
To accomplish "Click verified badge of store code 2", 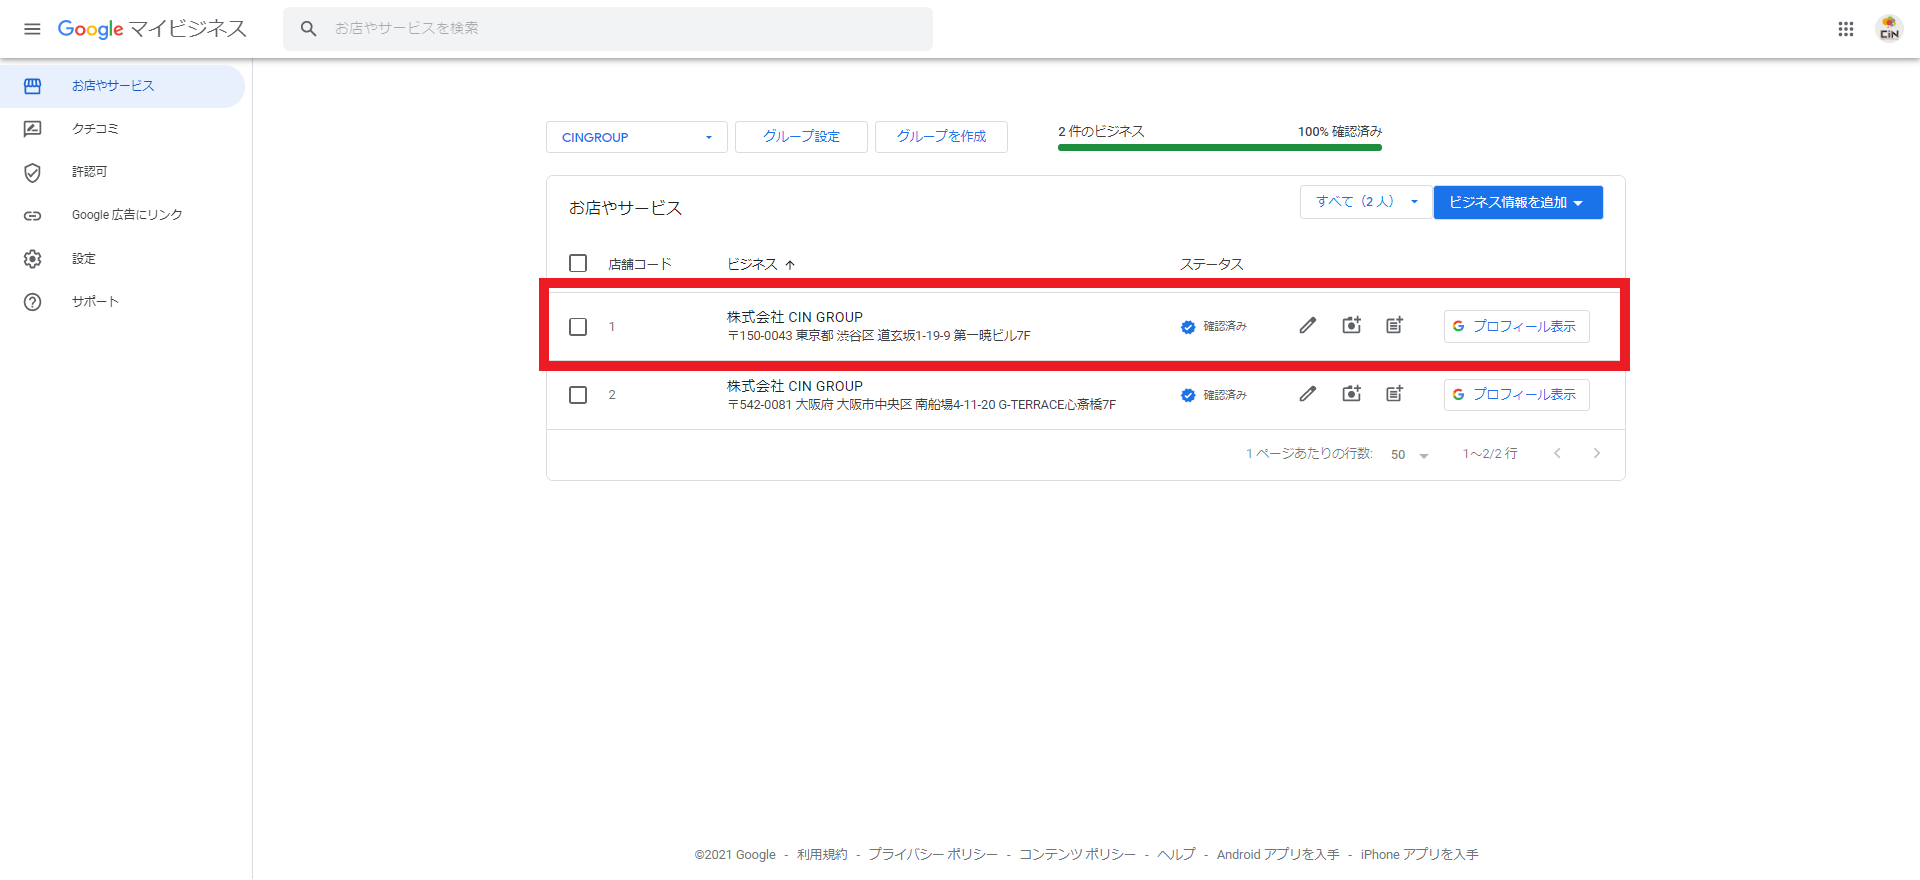I will click(x=1188, y=395).
